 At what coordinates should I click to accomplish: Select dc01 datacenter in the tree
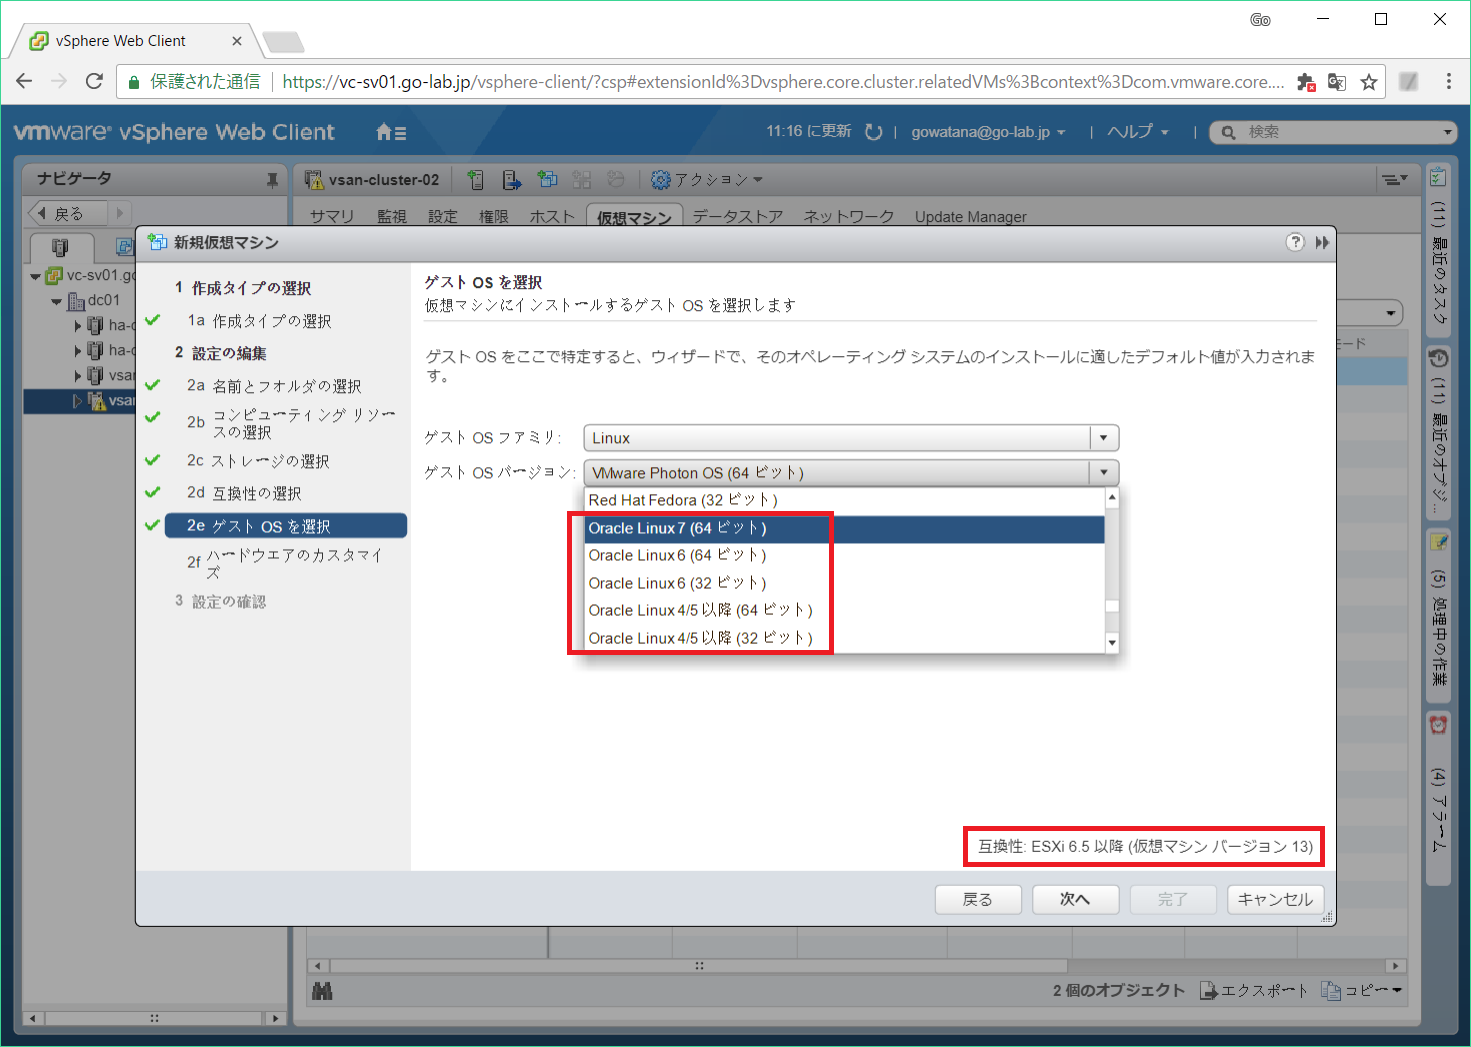[x=95, y=300]
